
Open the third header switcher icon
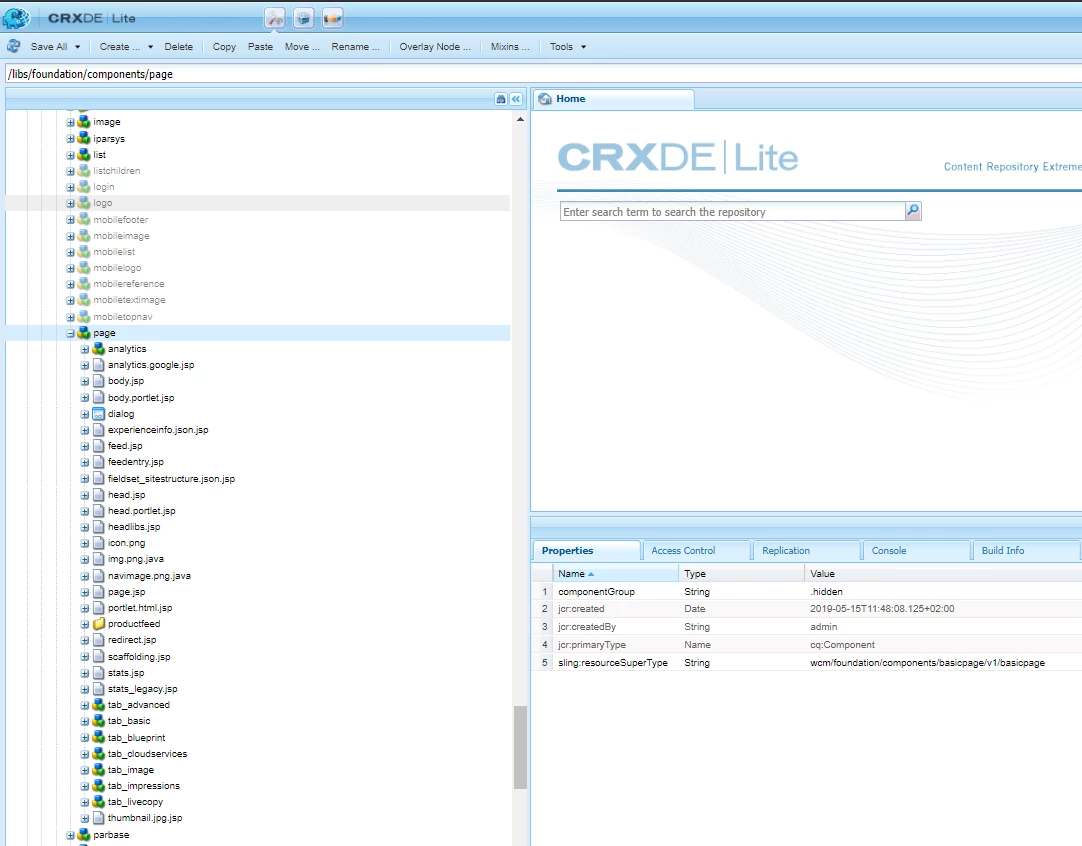(x=333, y=19)
